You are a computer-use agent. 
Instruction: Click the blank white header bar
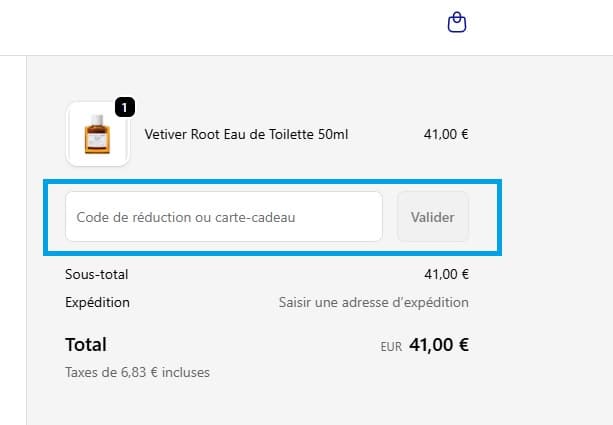(219, 27)
